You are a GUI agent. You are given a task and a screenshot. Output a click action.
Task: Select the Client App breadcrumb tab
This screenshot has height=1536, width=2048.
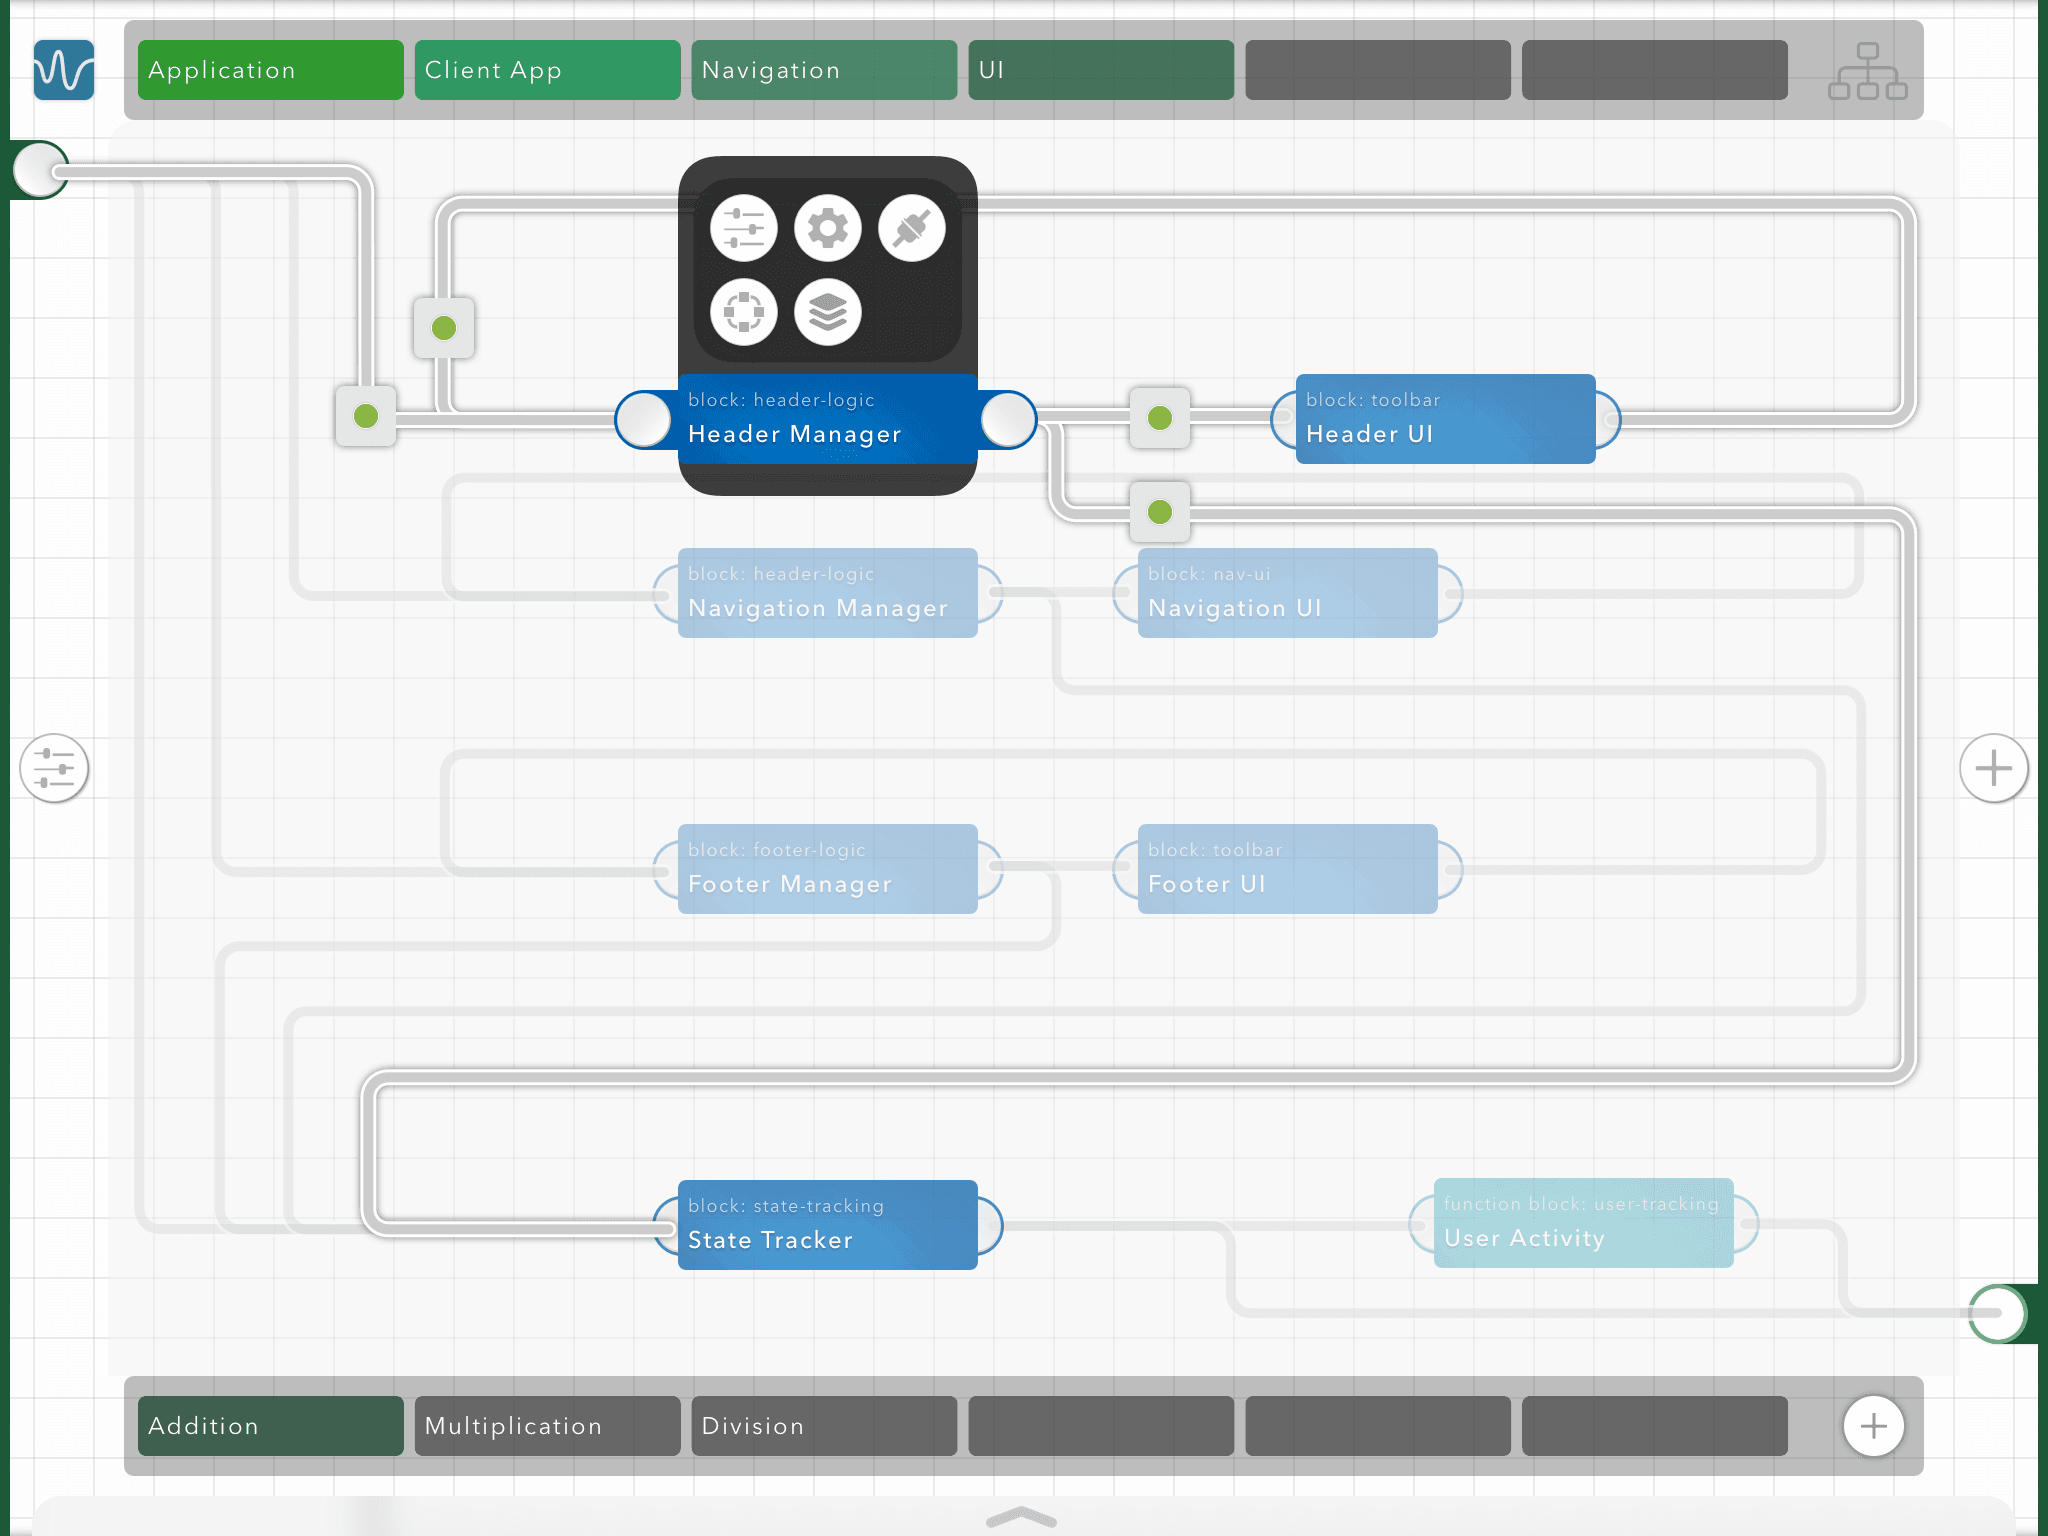tap(547, 70)
